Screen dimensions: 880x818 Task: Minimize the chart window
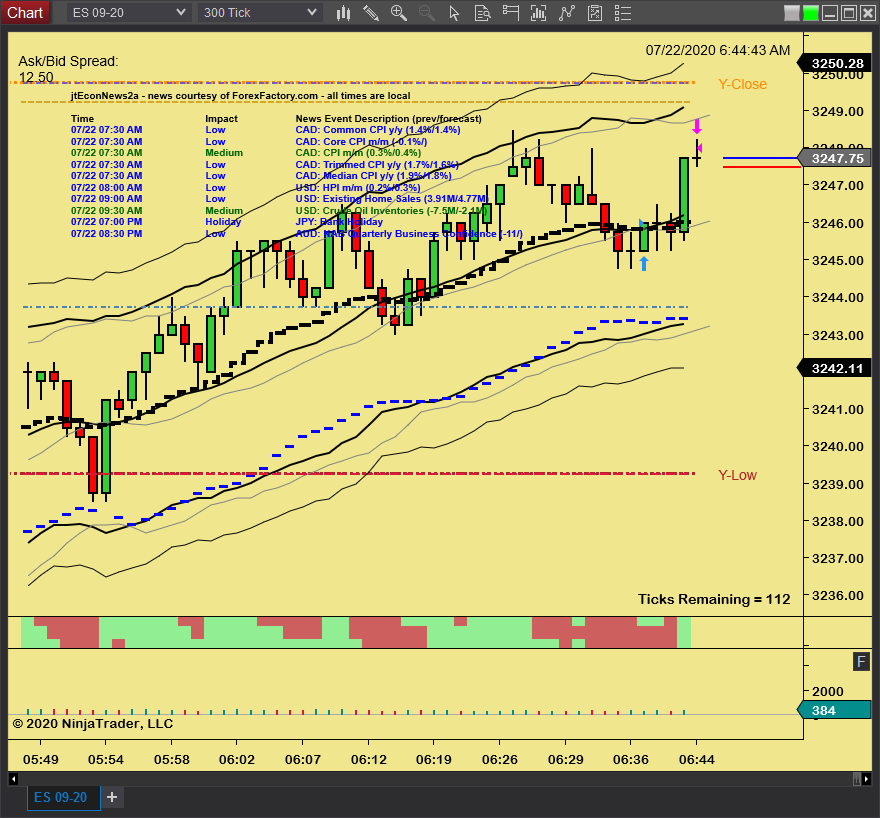point(830,13)
